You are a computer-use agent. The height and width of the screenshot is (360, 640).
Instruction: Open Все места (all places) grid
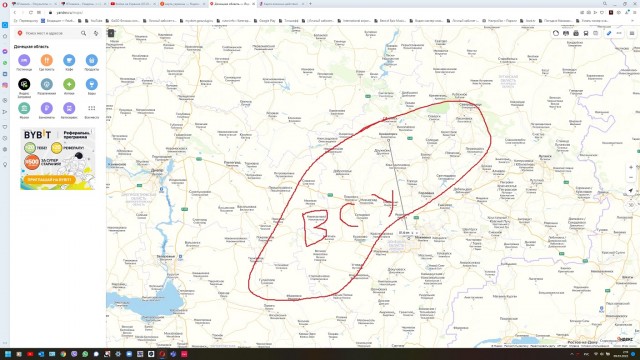pyautogui.click(x=91, y=108)
